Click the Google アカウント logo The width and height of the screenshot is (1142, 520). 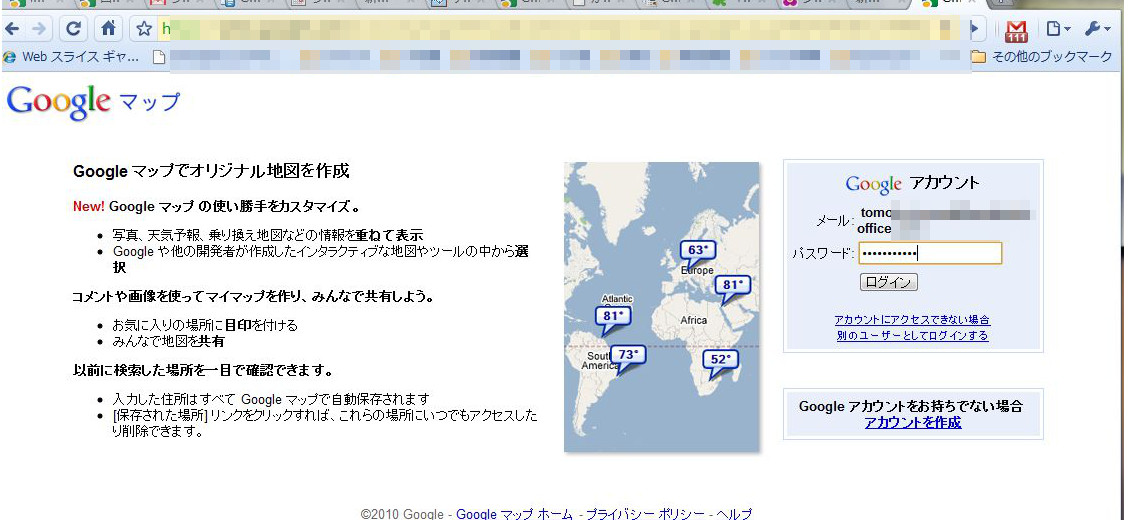913,183
